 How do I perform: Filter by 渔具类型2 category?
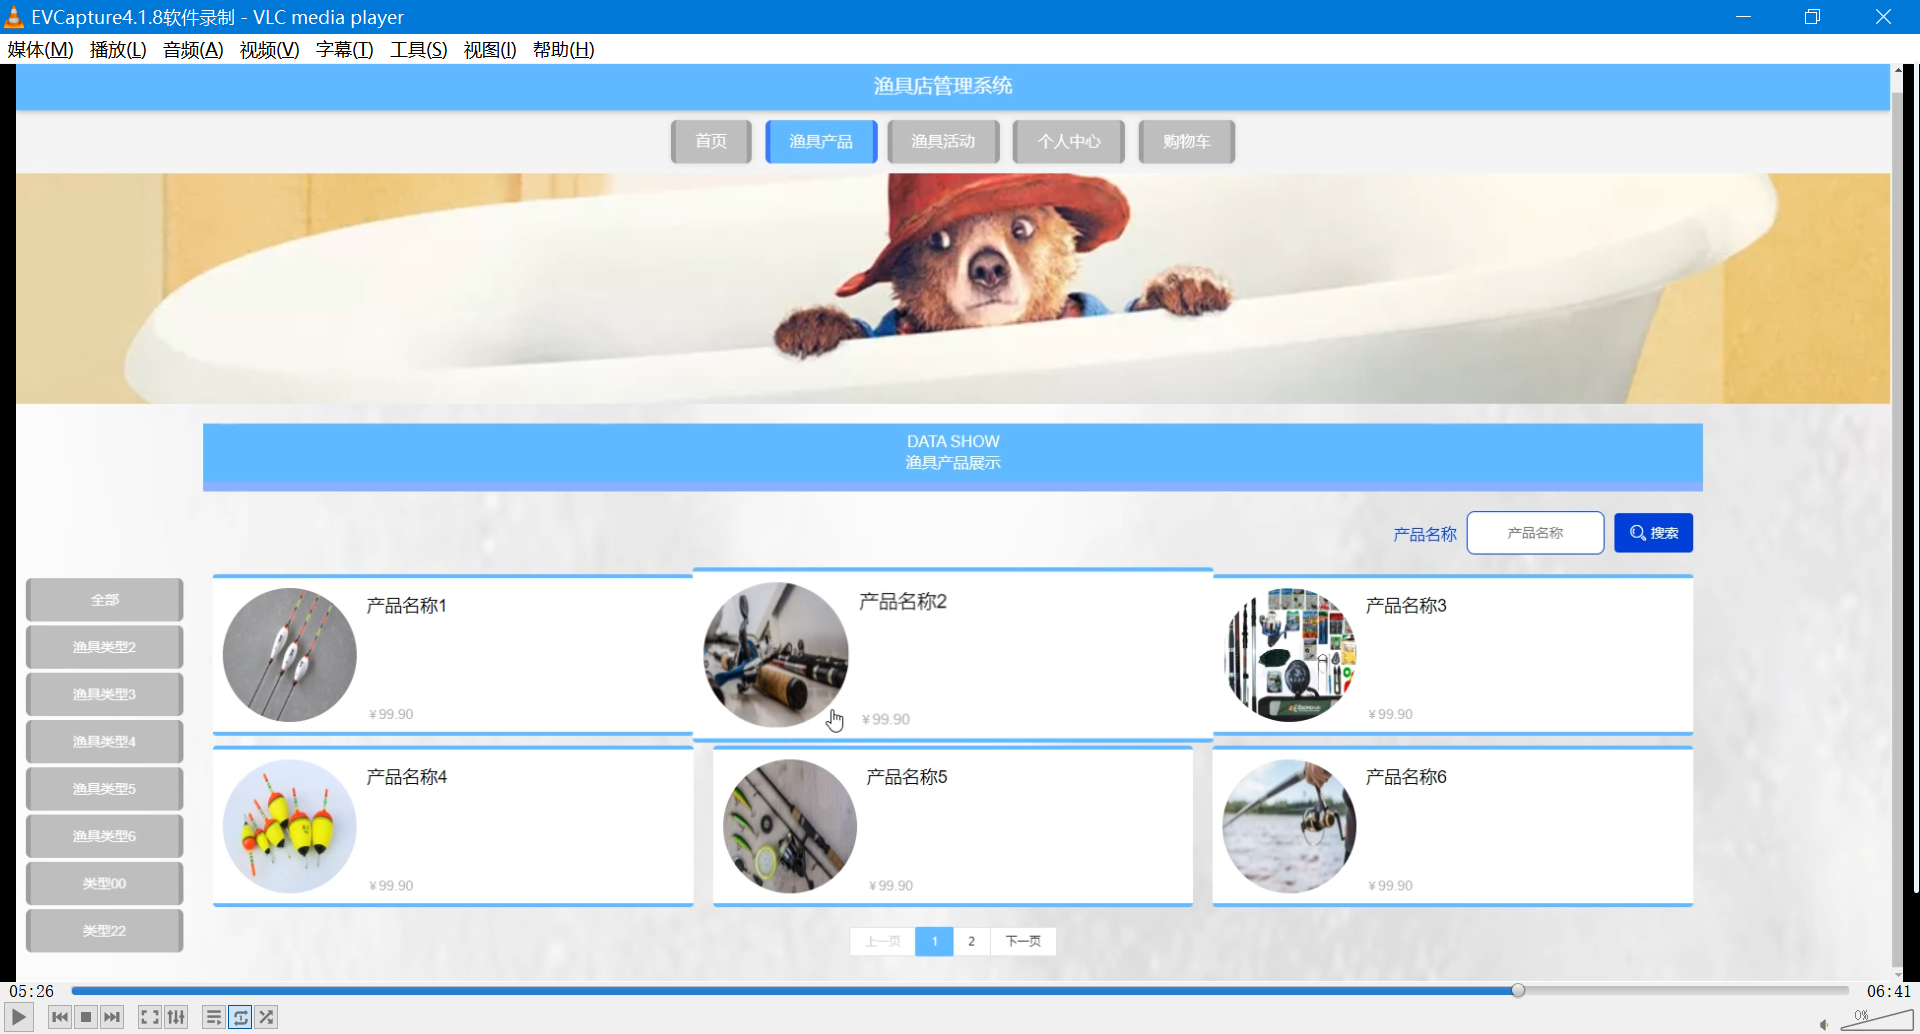(105, 647)
